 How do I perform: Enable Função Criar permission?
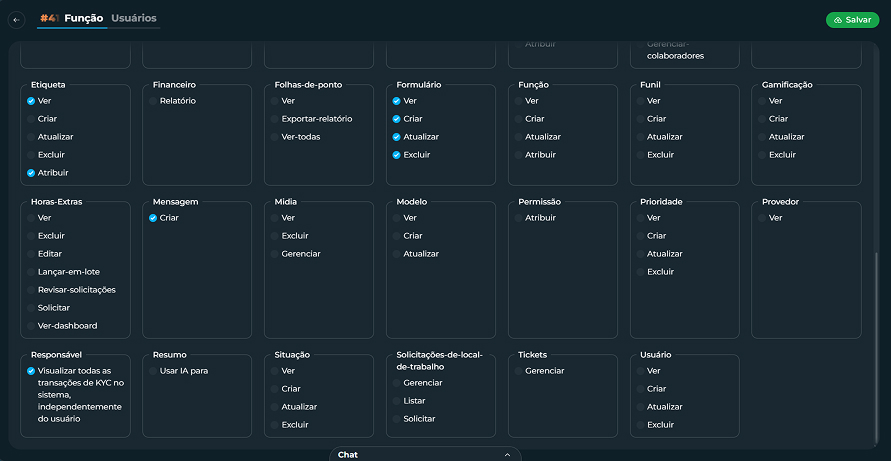[518, 119]
